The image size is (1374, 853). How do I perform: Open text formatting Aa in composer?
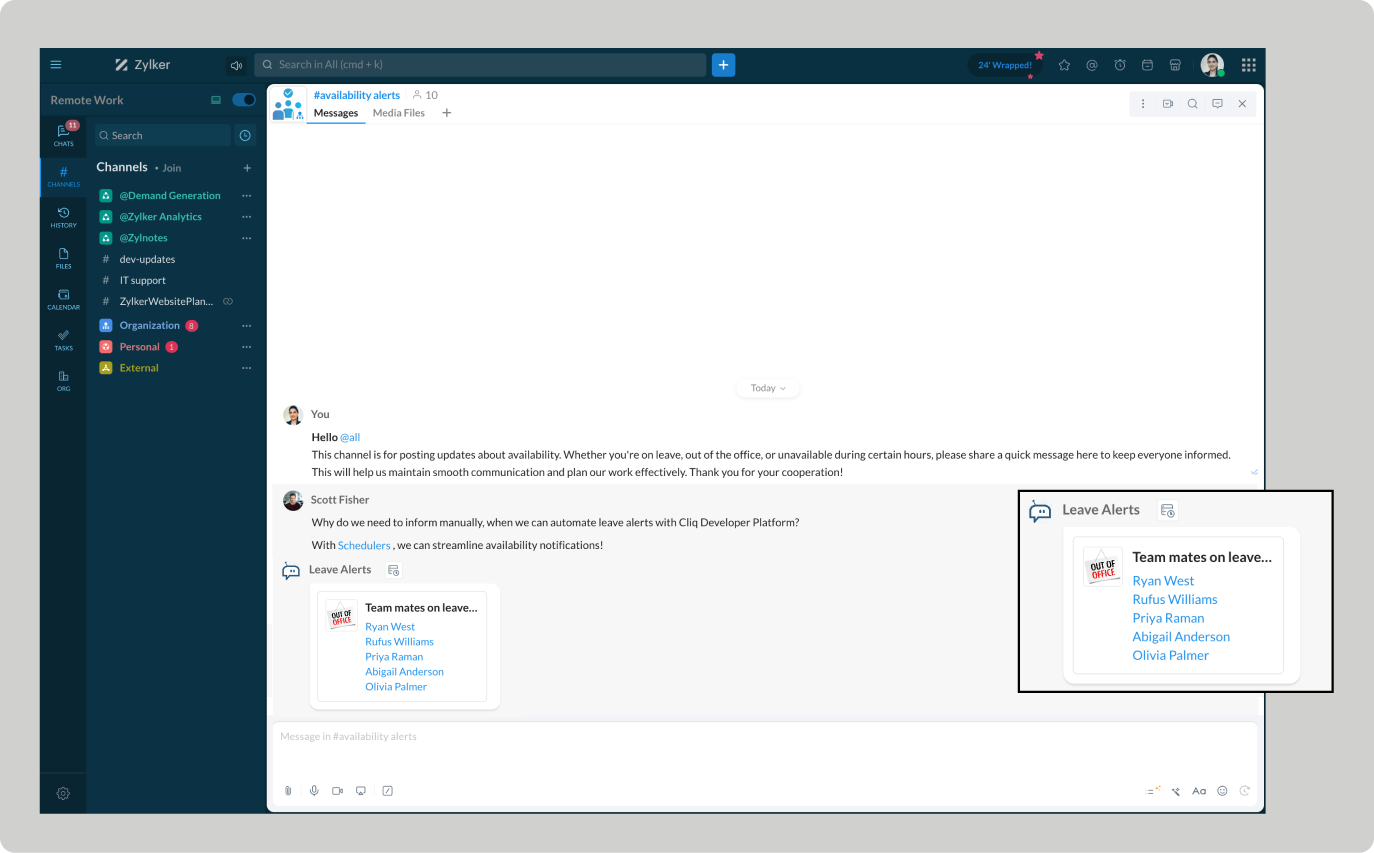(1199, 791)
